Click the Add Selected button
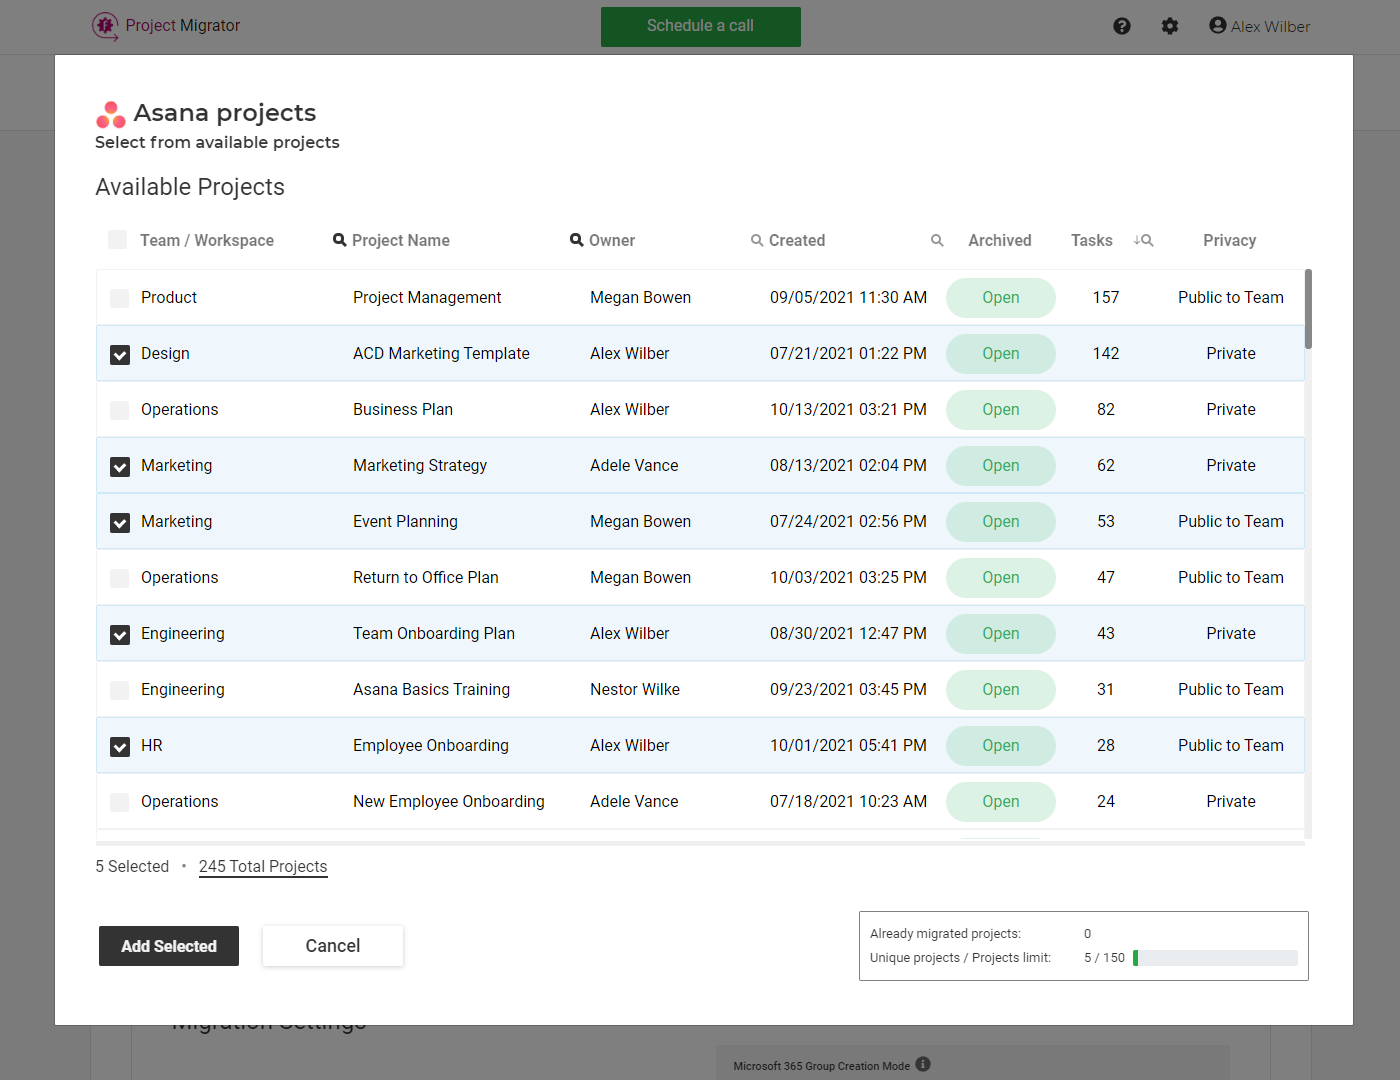1400x1080 pixels. [x=168, y=945]
